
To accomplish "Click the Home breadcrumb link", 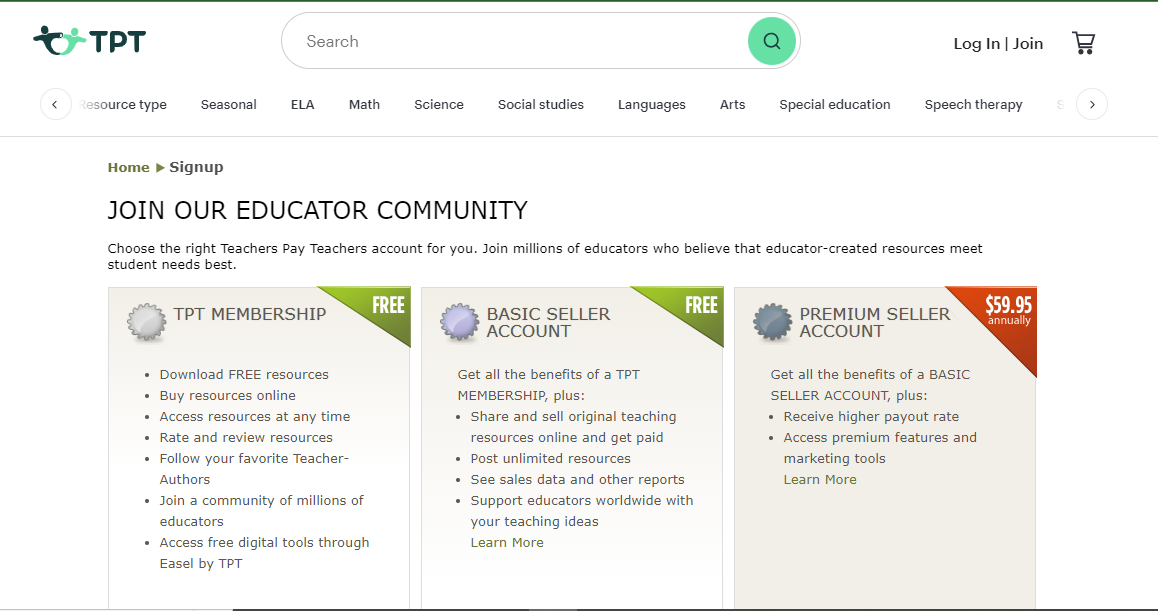I will coord(128,167).
